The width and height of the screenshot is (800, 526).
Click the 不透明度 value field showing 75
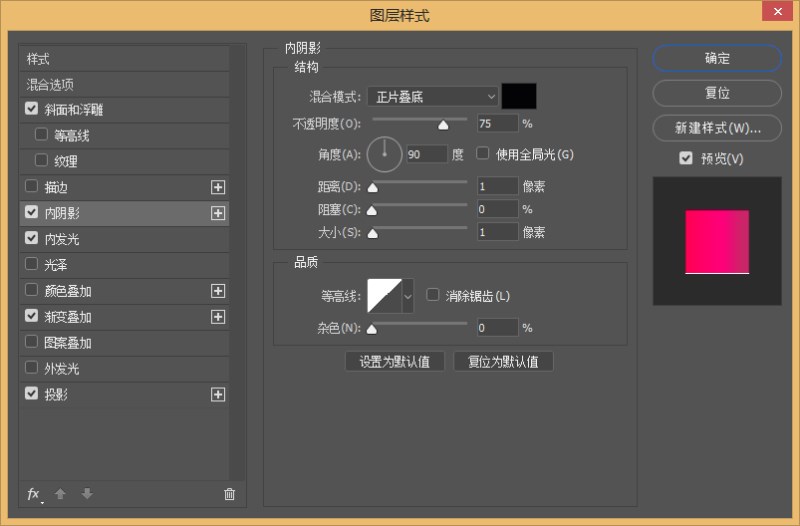pyautogui.click(x=497, y=123)
